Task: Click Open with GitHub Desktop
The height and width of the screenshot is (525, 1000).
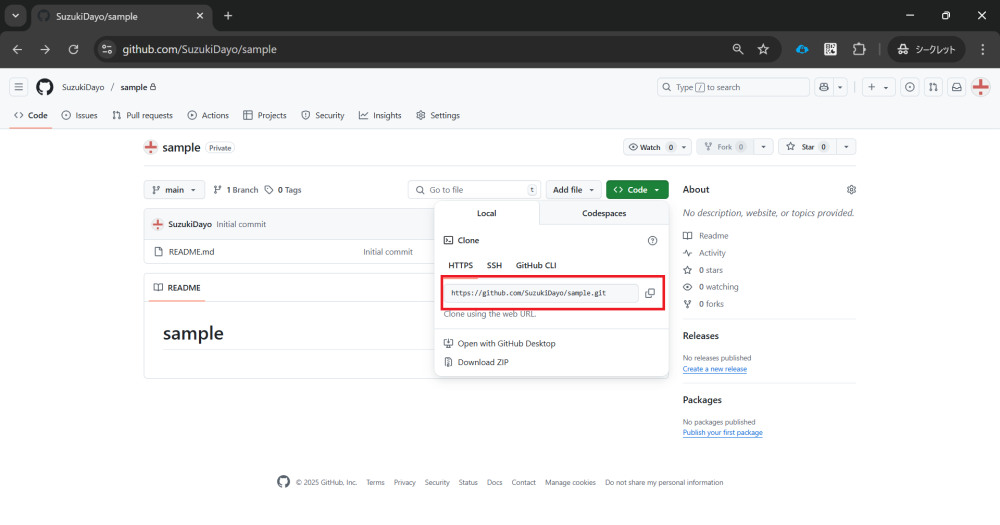Action: tap(499, 343)
